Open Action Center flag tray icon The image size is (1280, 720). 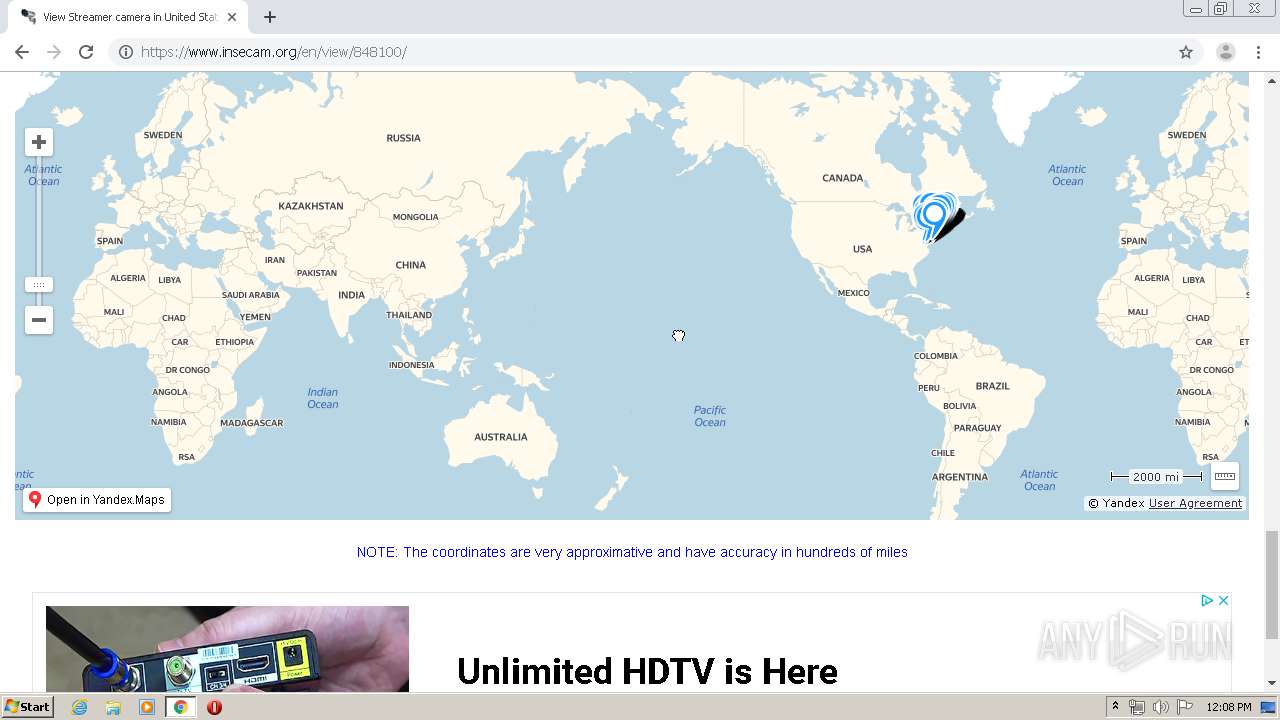coord(1185,707)
